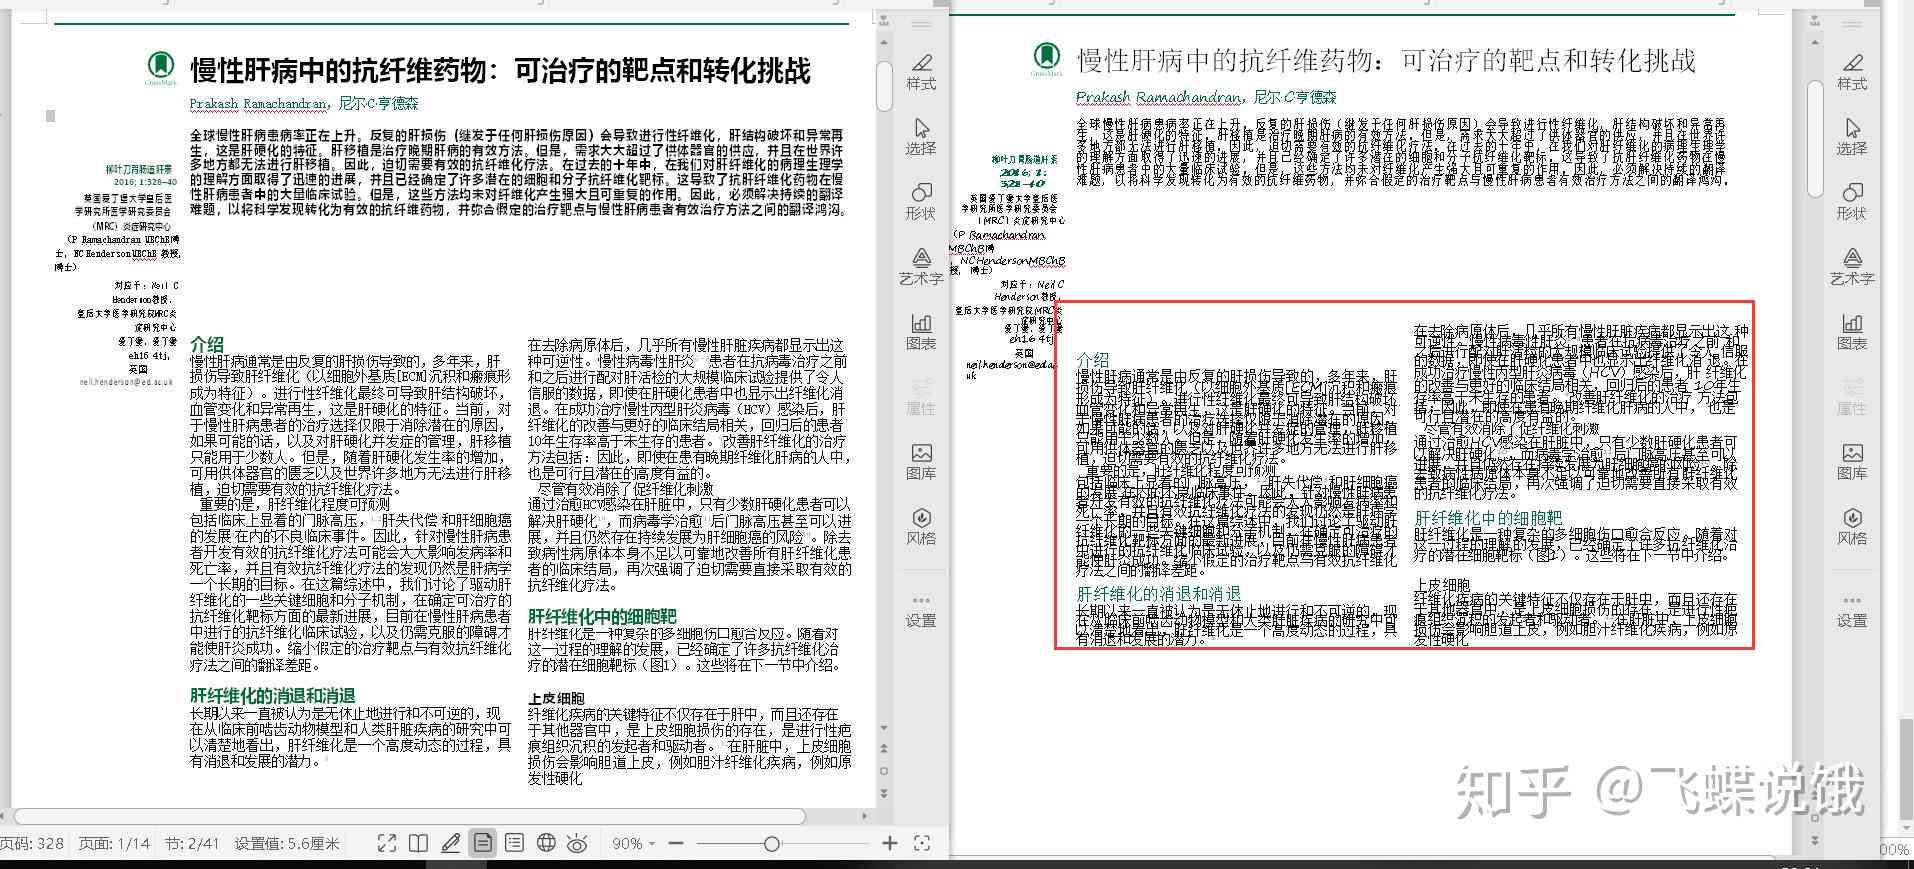Click 上皮细胞 subheading in left document
Image resolution: width=1914 pixels, height=869 pixels.
556,698
